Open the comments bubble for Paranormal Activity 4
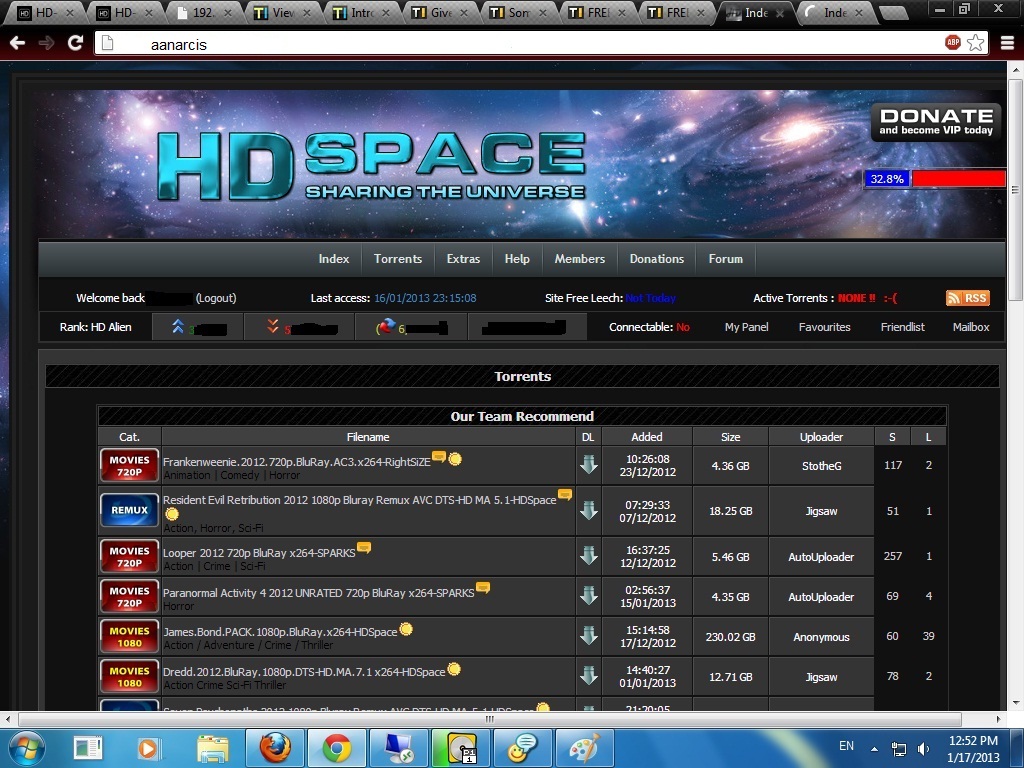The height and width of the screenshot is (768, 1024). 483,587
